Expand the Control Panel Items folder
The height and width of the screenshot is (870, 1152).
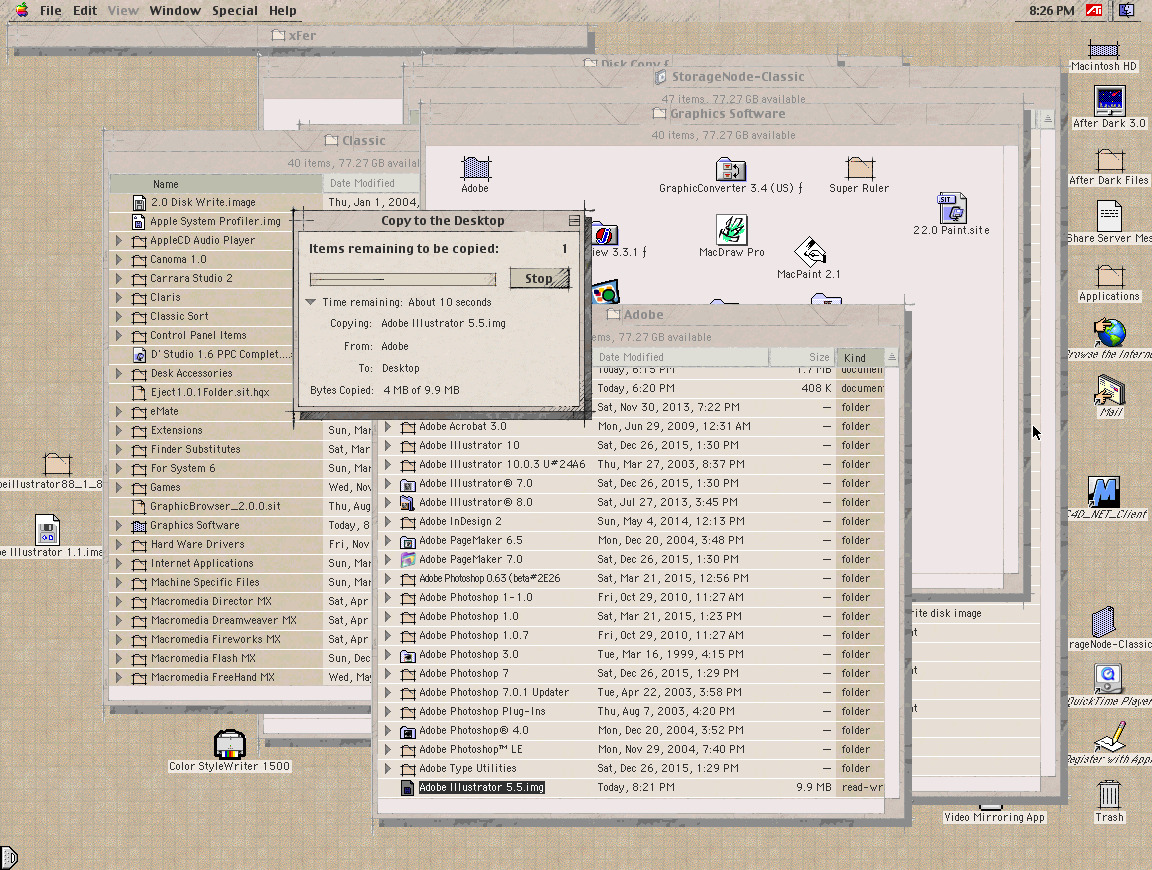tap(119, 335)
